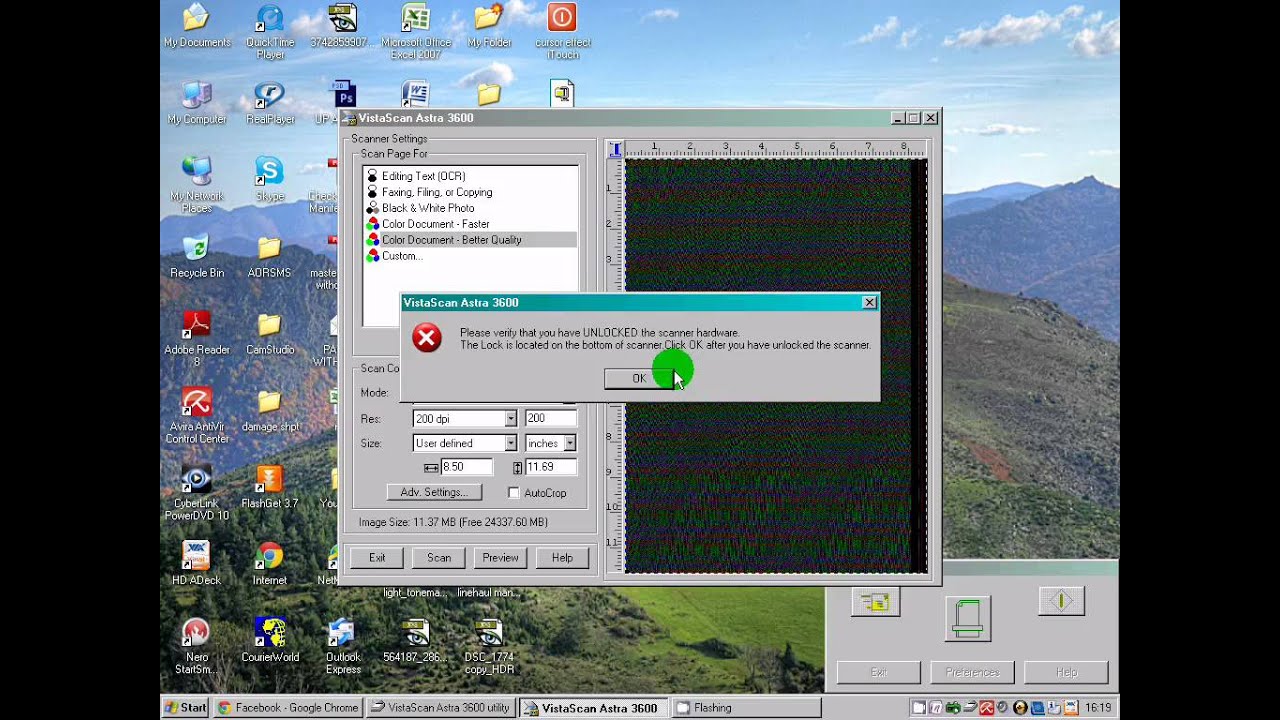Switch to Facebook - Google Chrome taskbar item
Image resolution: width=1280 pixels, height=720 pixels.
[x=289, y=708]
